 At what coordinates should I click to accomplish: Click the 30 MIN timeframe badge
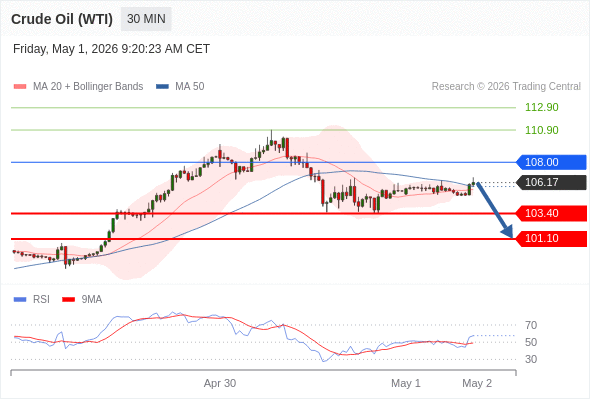[146, 19]
